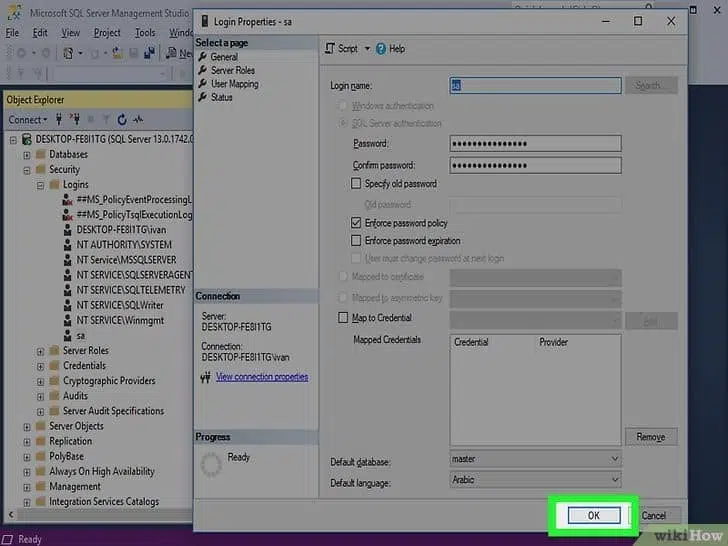Click into the Password field
The height and width of the screenshot is (546, 728).
click(535, 144)
